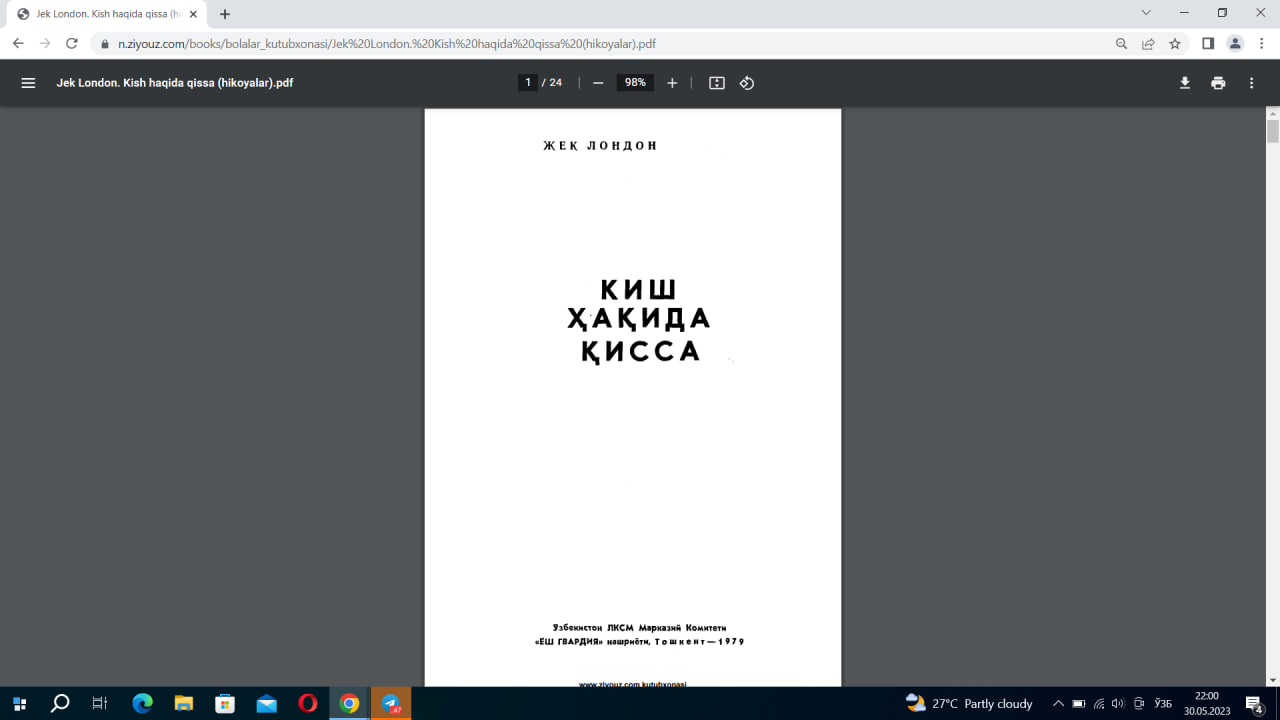Open the PDF sidebar hamburger menu
Screen dimensions: 1280x720
[x=28, y=83]
